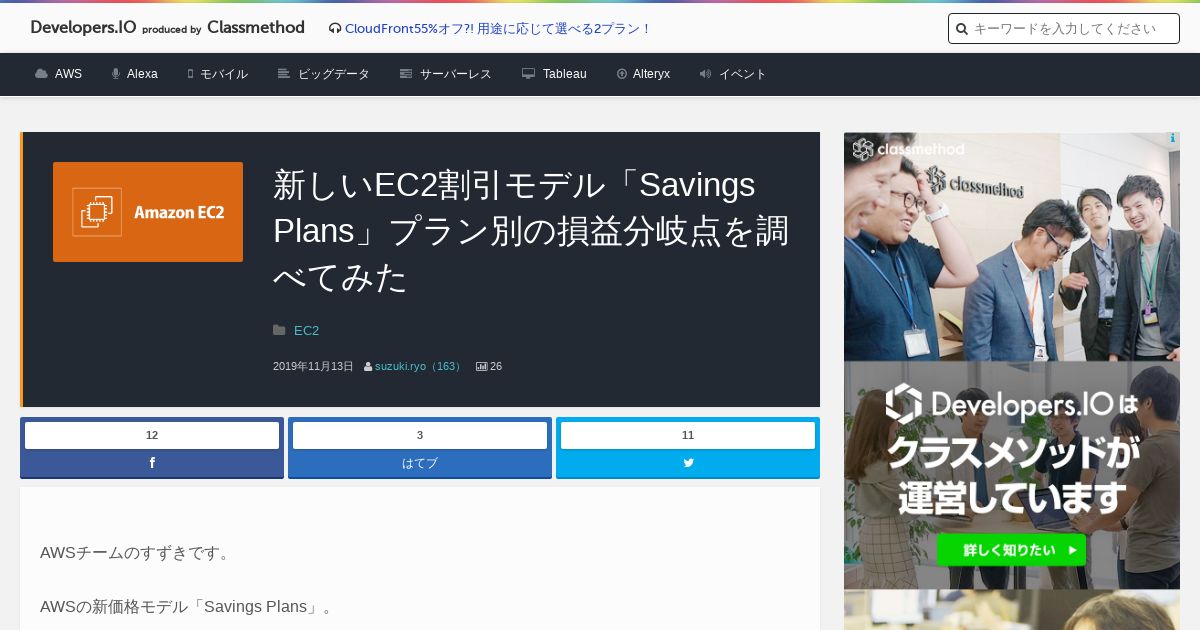Click the Twitter share count 11

tap(688, 435)
